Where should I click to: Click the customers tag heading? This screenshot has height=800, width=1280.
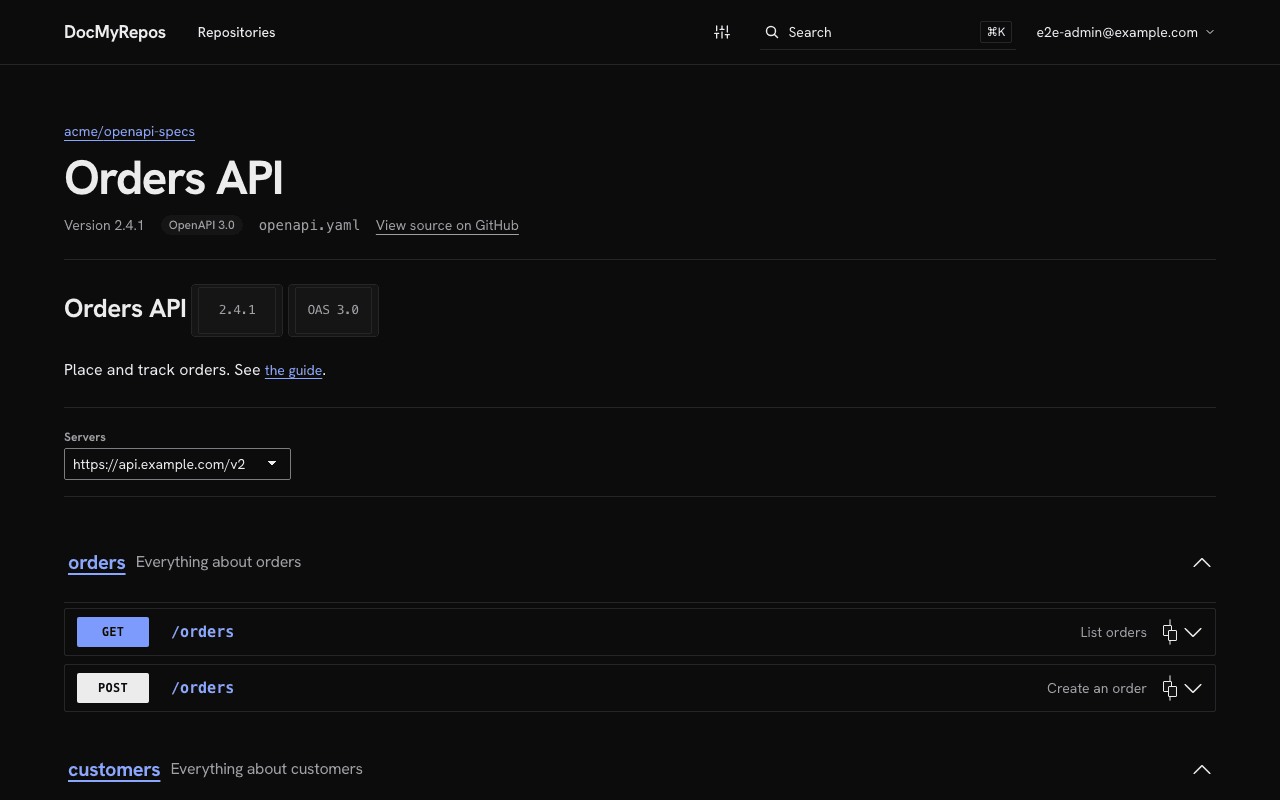[114, 769]
